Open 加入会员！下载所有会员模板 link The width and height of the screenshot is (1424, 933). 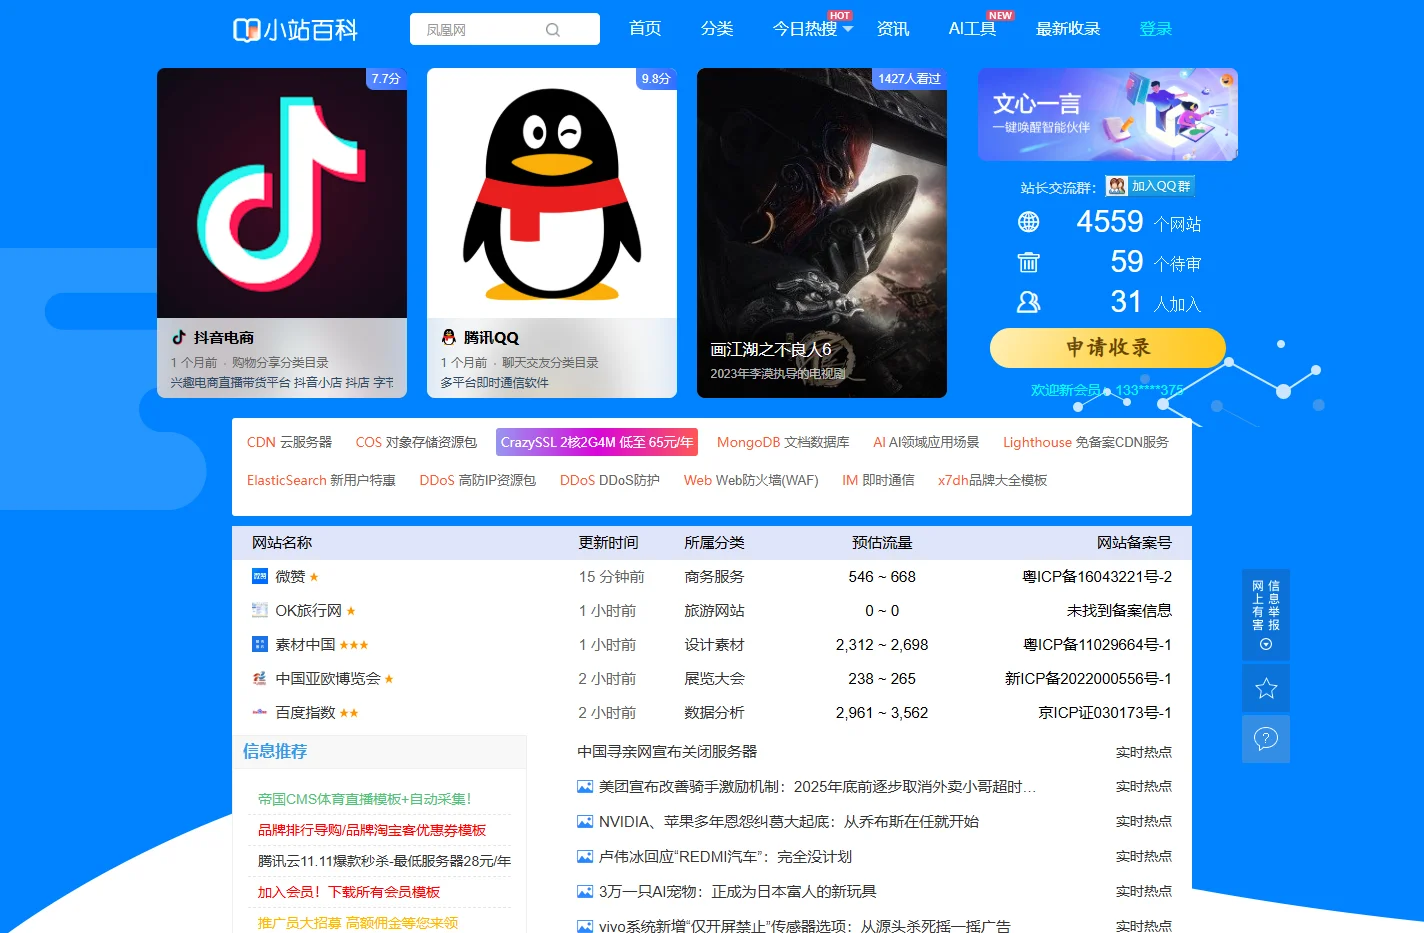point(349,892)
